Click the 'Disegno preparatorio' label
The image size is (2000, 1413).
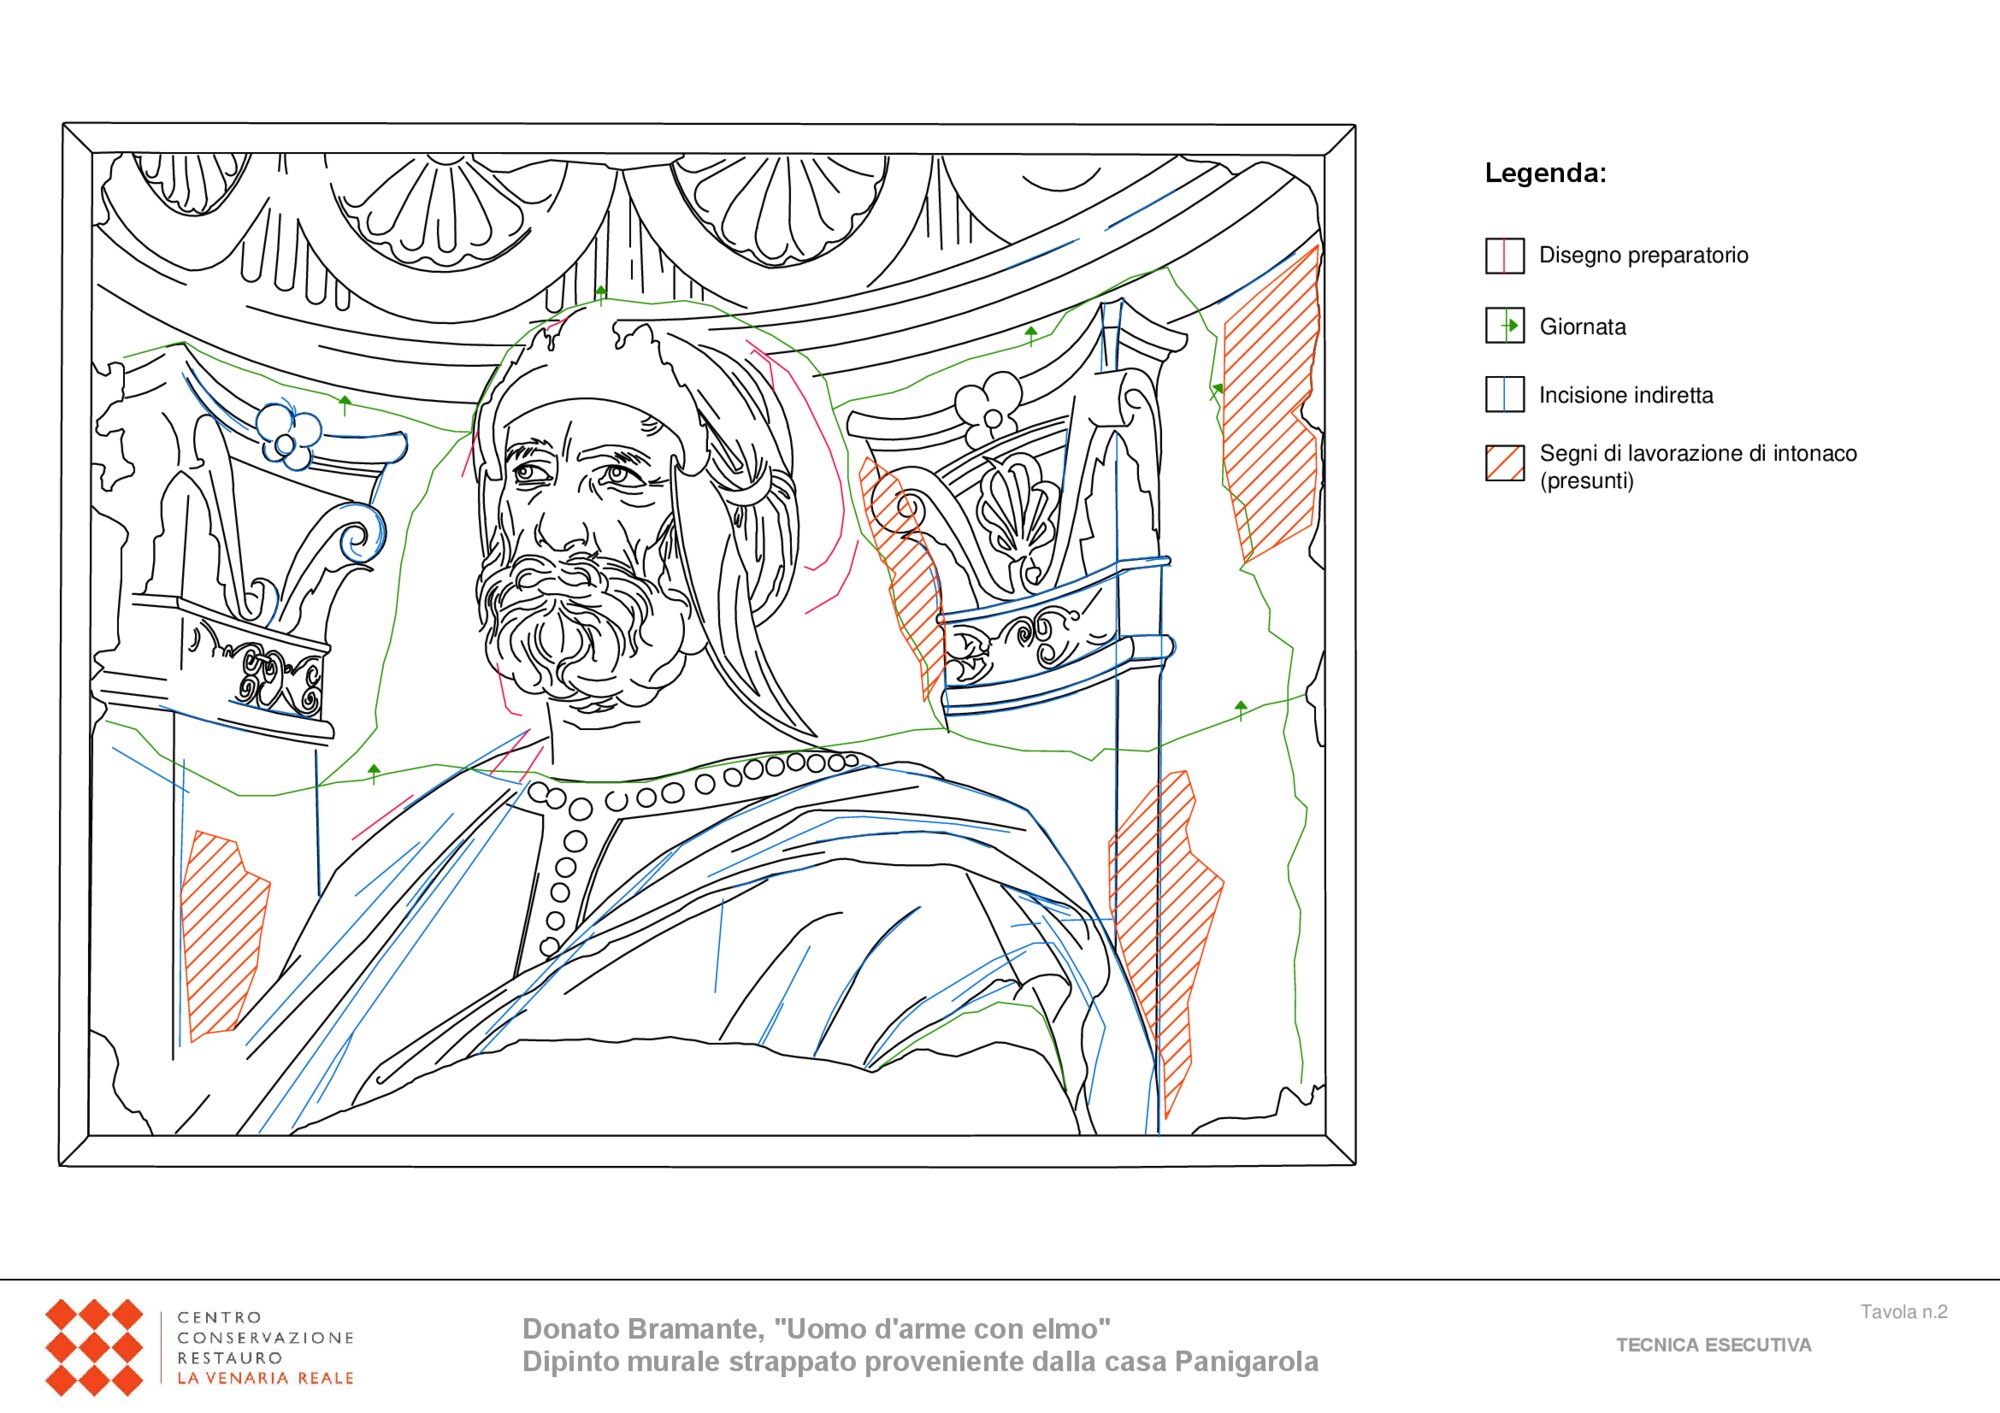pyautogui.click(x=1643, y=255)
